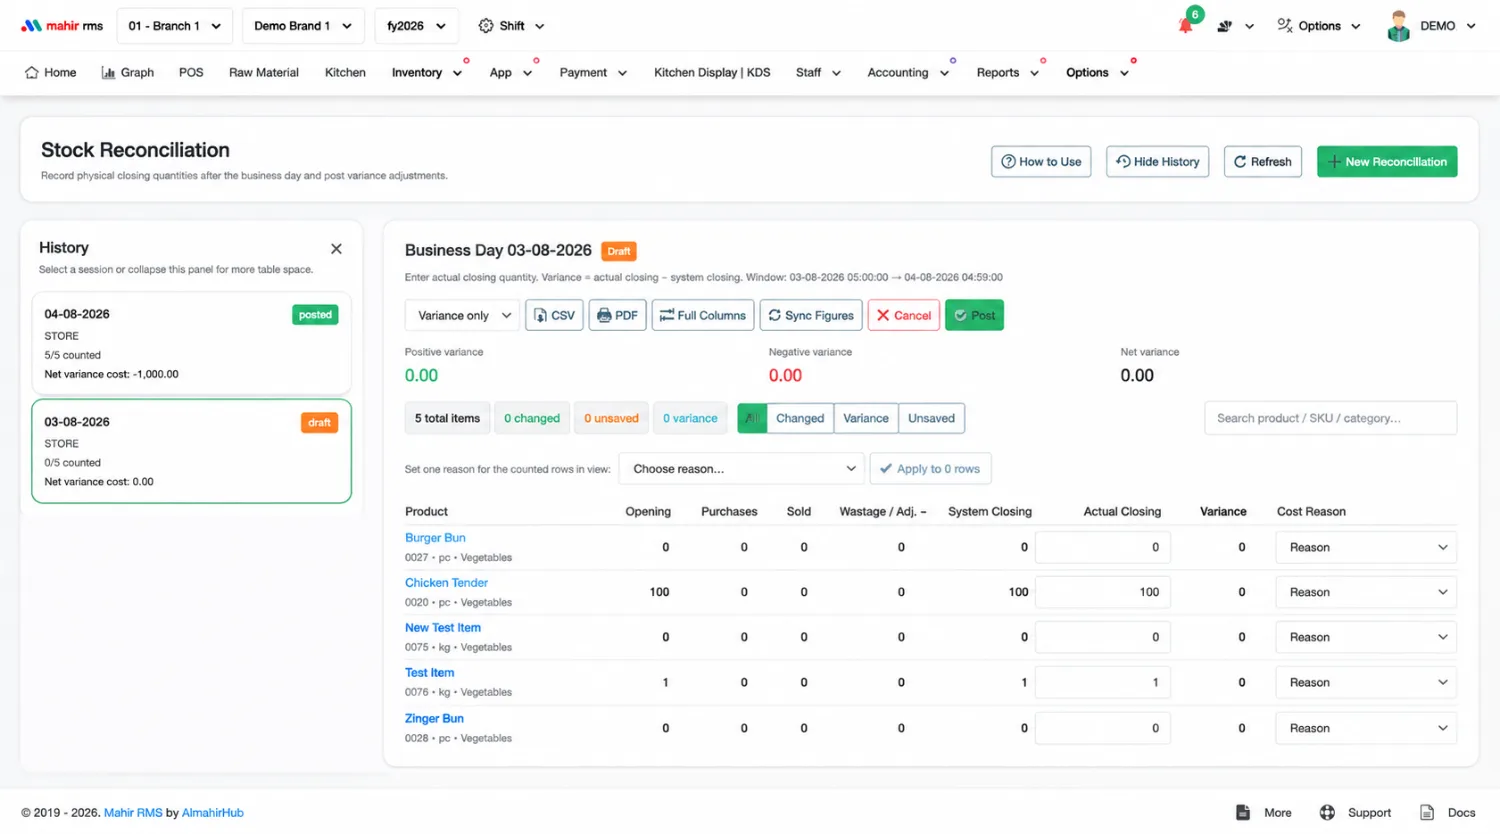Filter rows by Changed

[800, 418]
